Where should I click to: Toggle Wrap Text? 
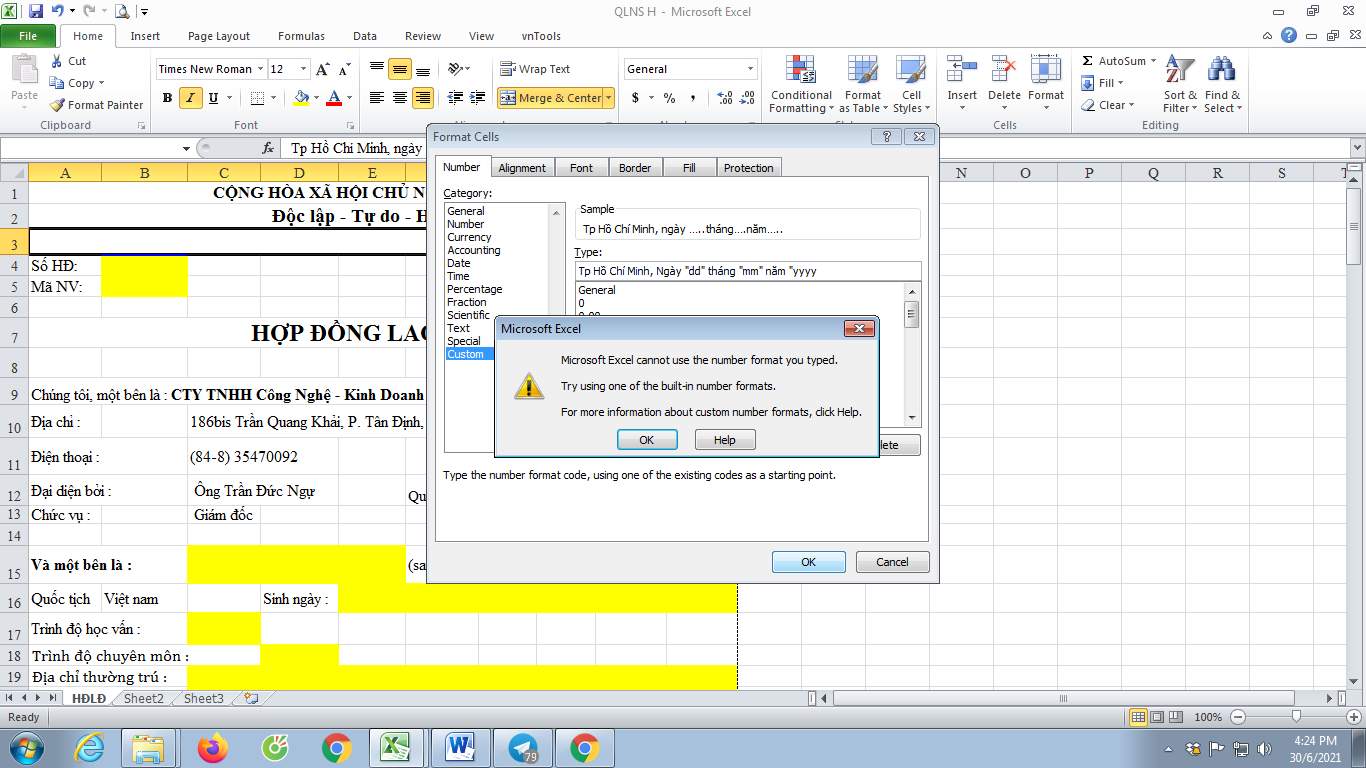535,69
